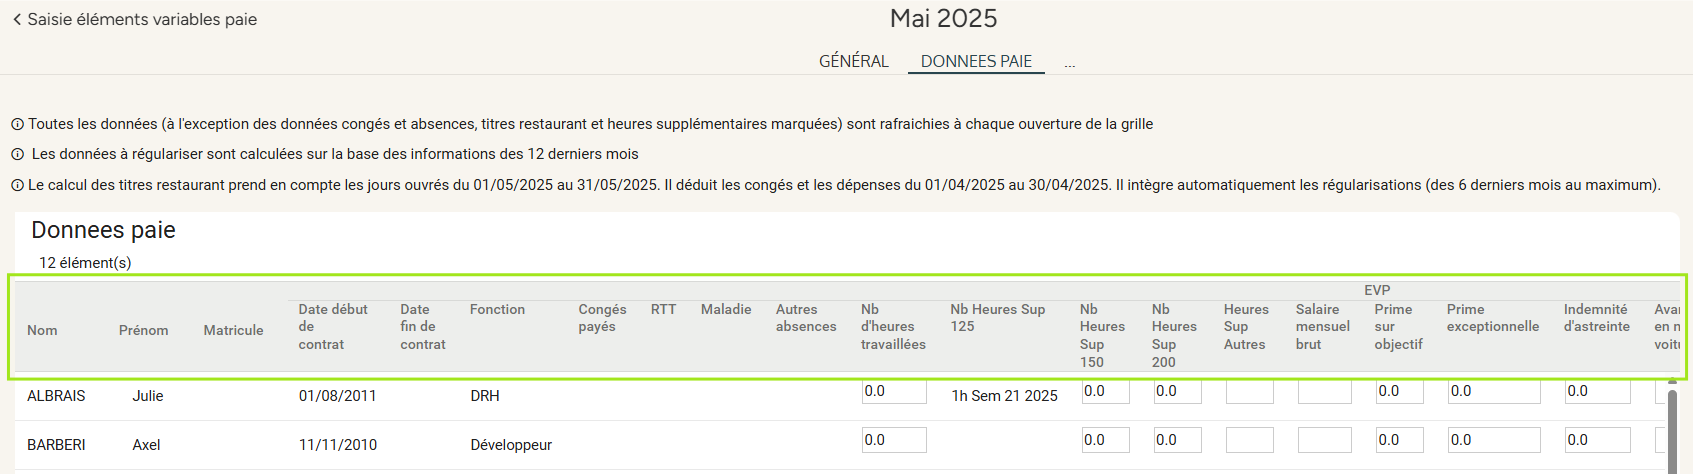The image size is (1693, 474).
Task: Click the info icon before 'Toutes les données'
Action: click(x=17, y=125)
